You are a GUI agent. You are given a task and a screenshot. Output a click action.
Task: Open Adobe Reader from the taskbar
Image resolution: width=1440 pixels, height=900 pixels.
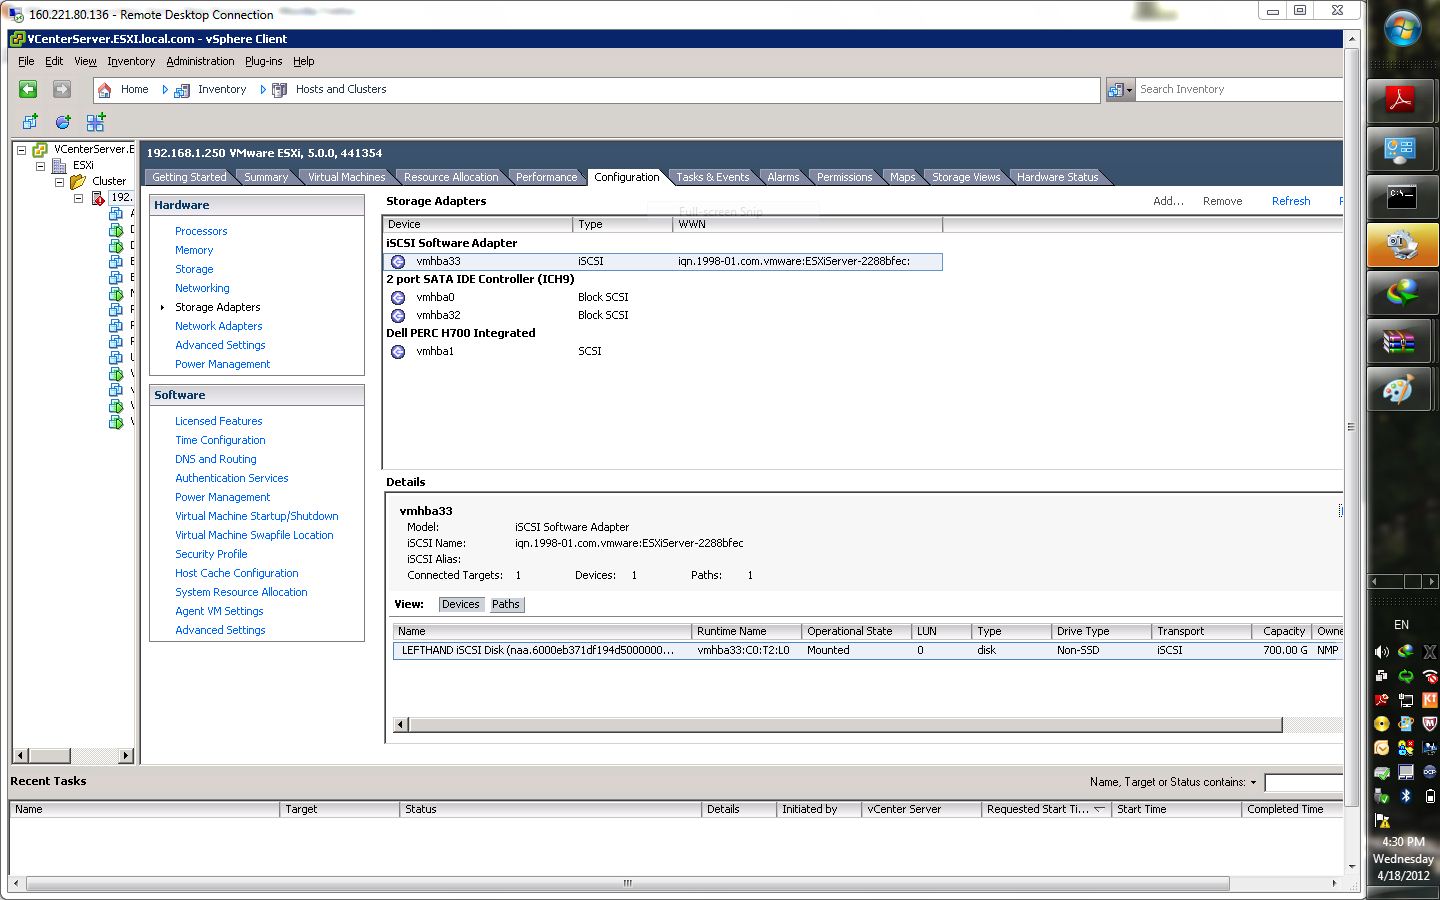[x=1402, y=100]
